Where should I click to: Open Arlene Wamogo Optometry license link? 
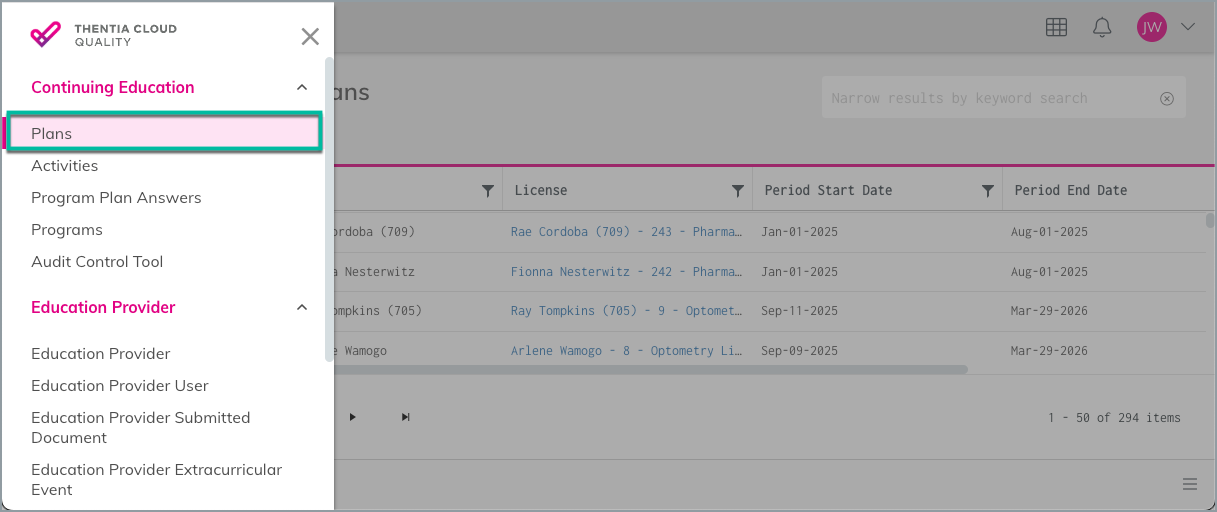click(x=627, y=351)
